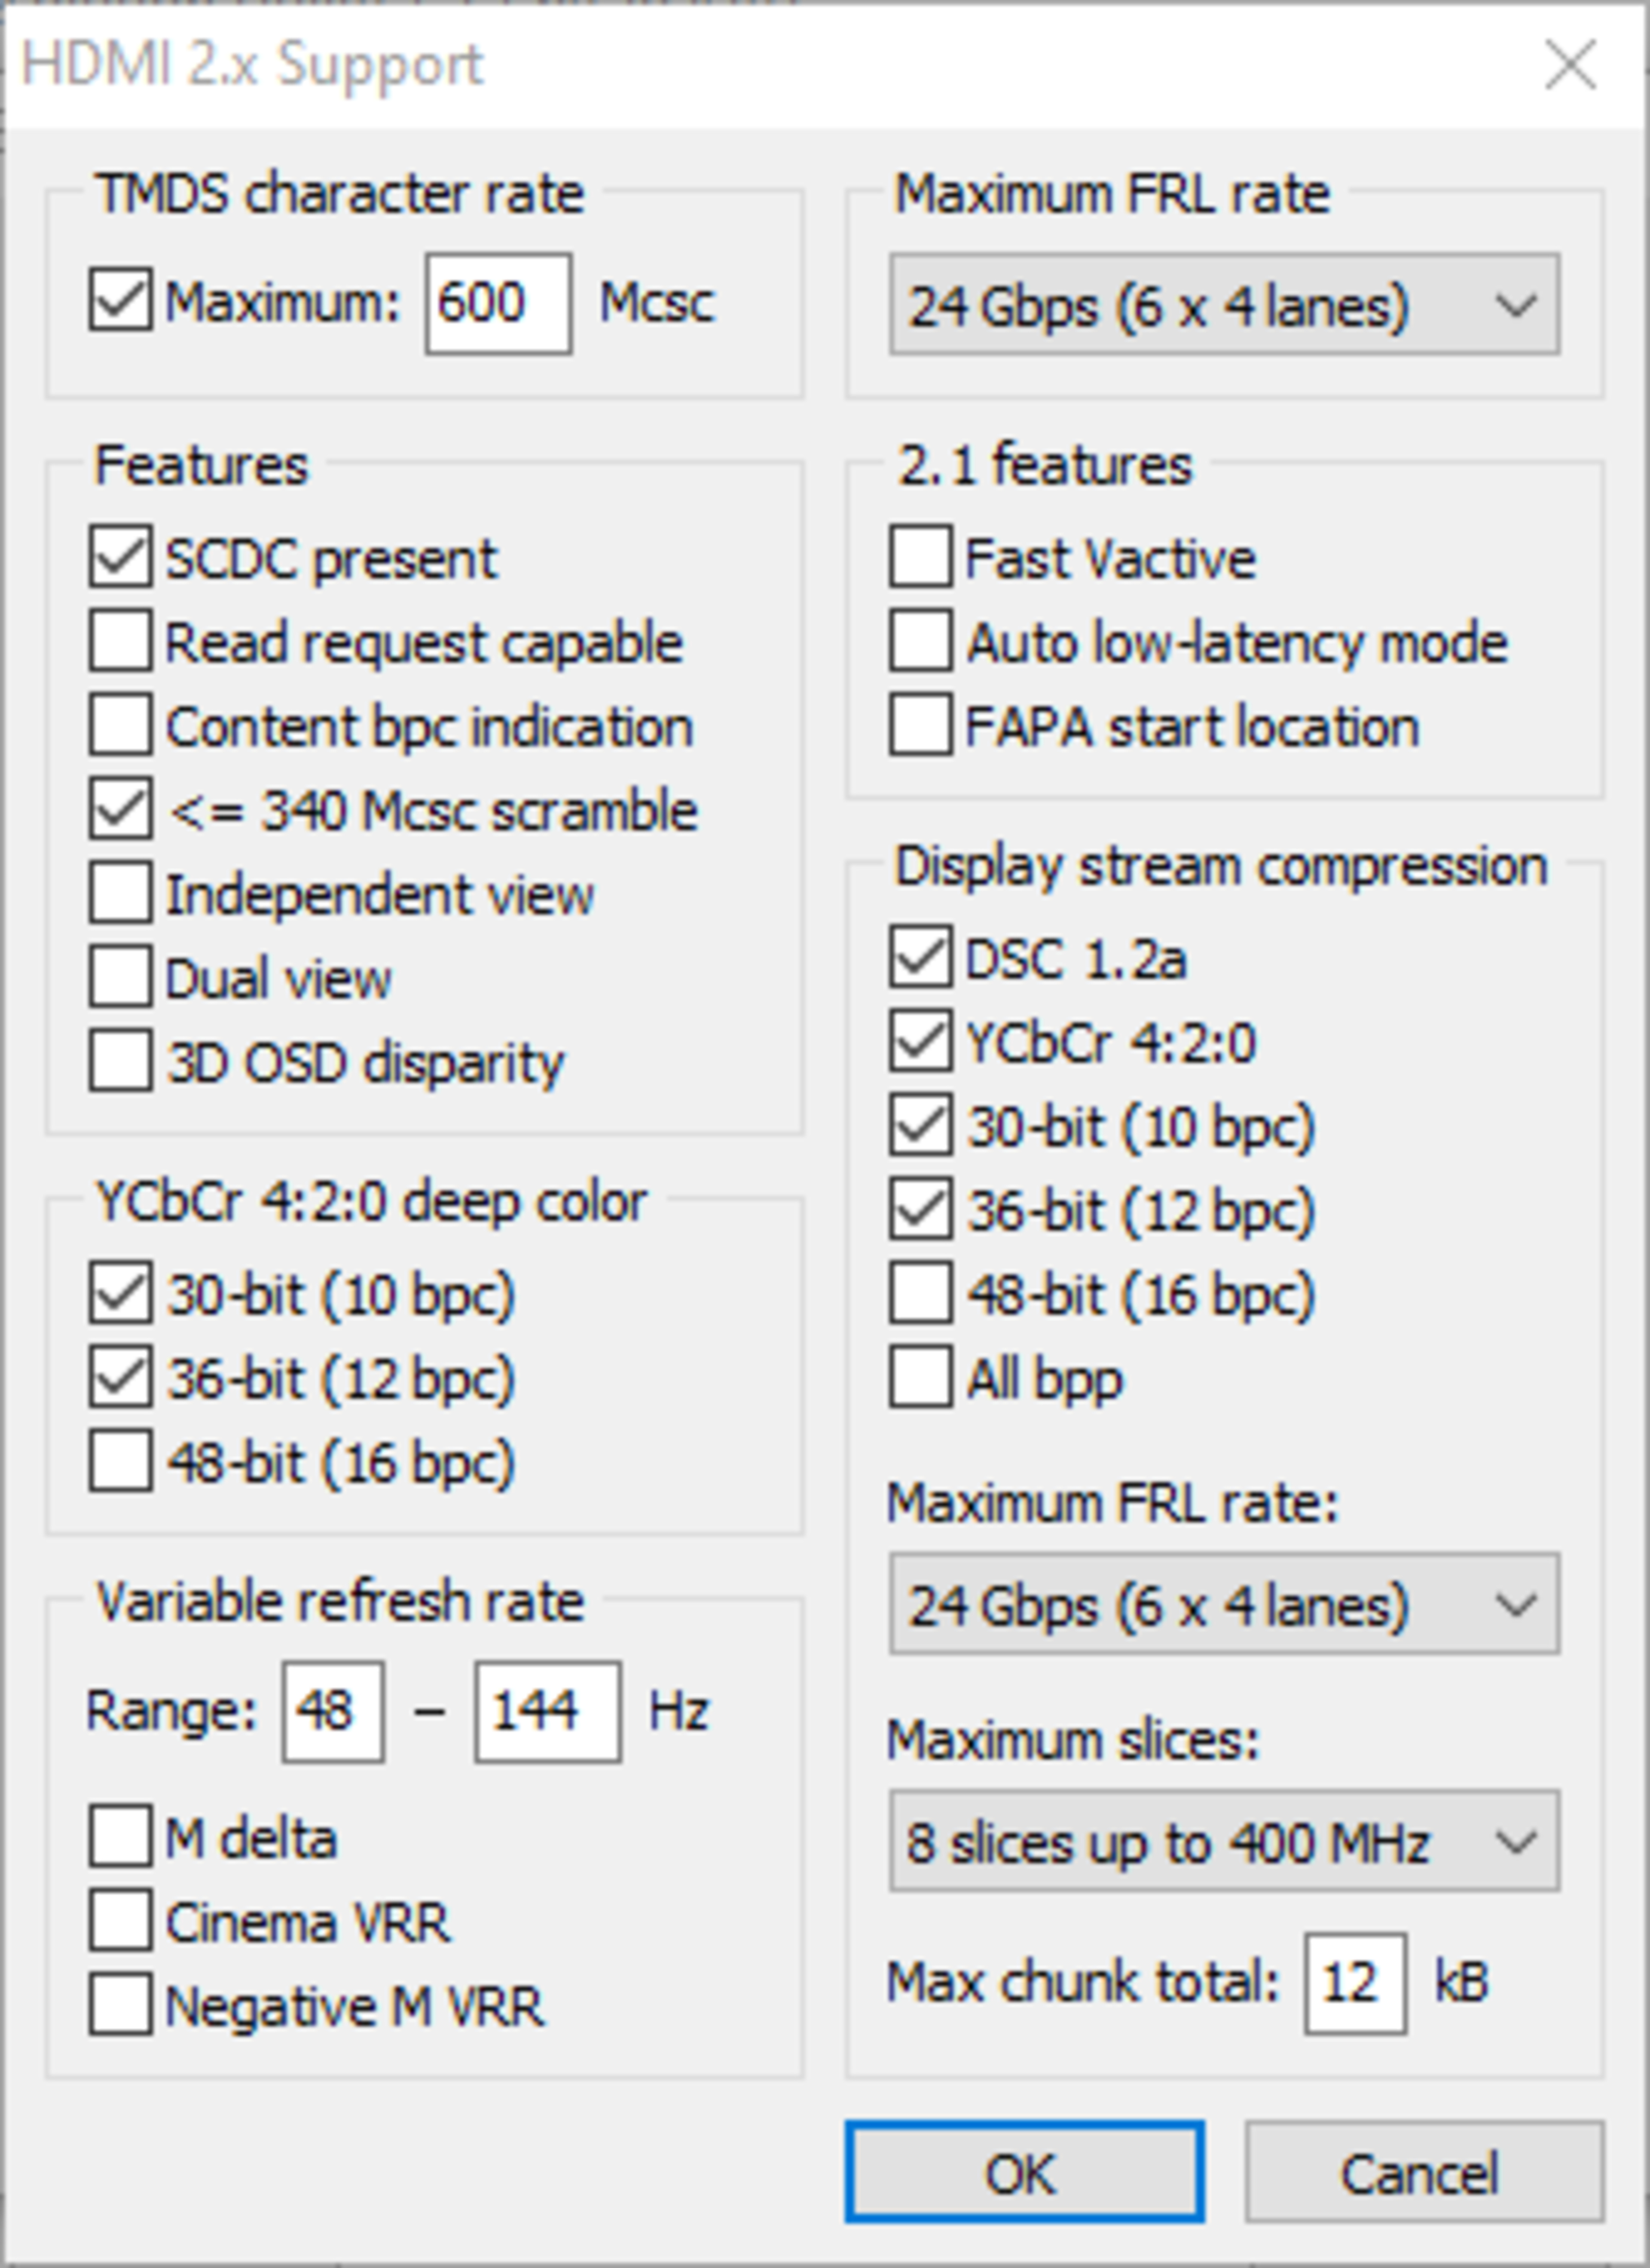Expand the DSC Maximum FRL rate dropdown

[1223, 1604]
